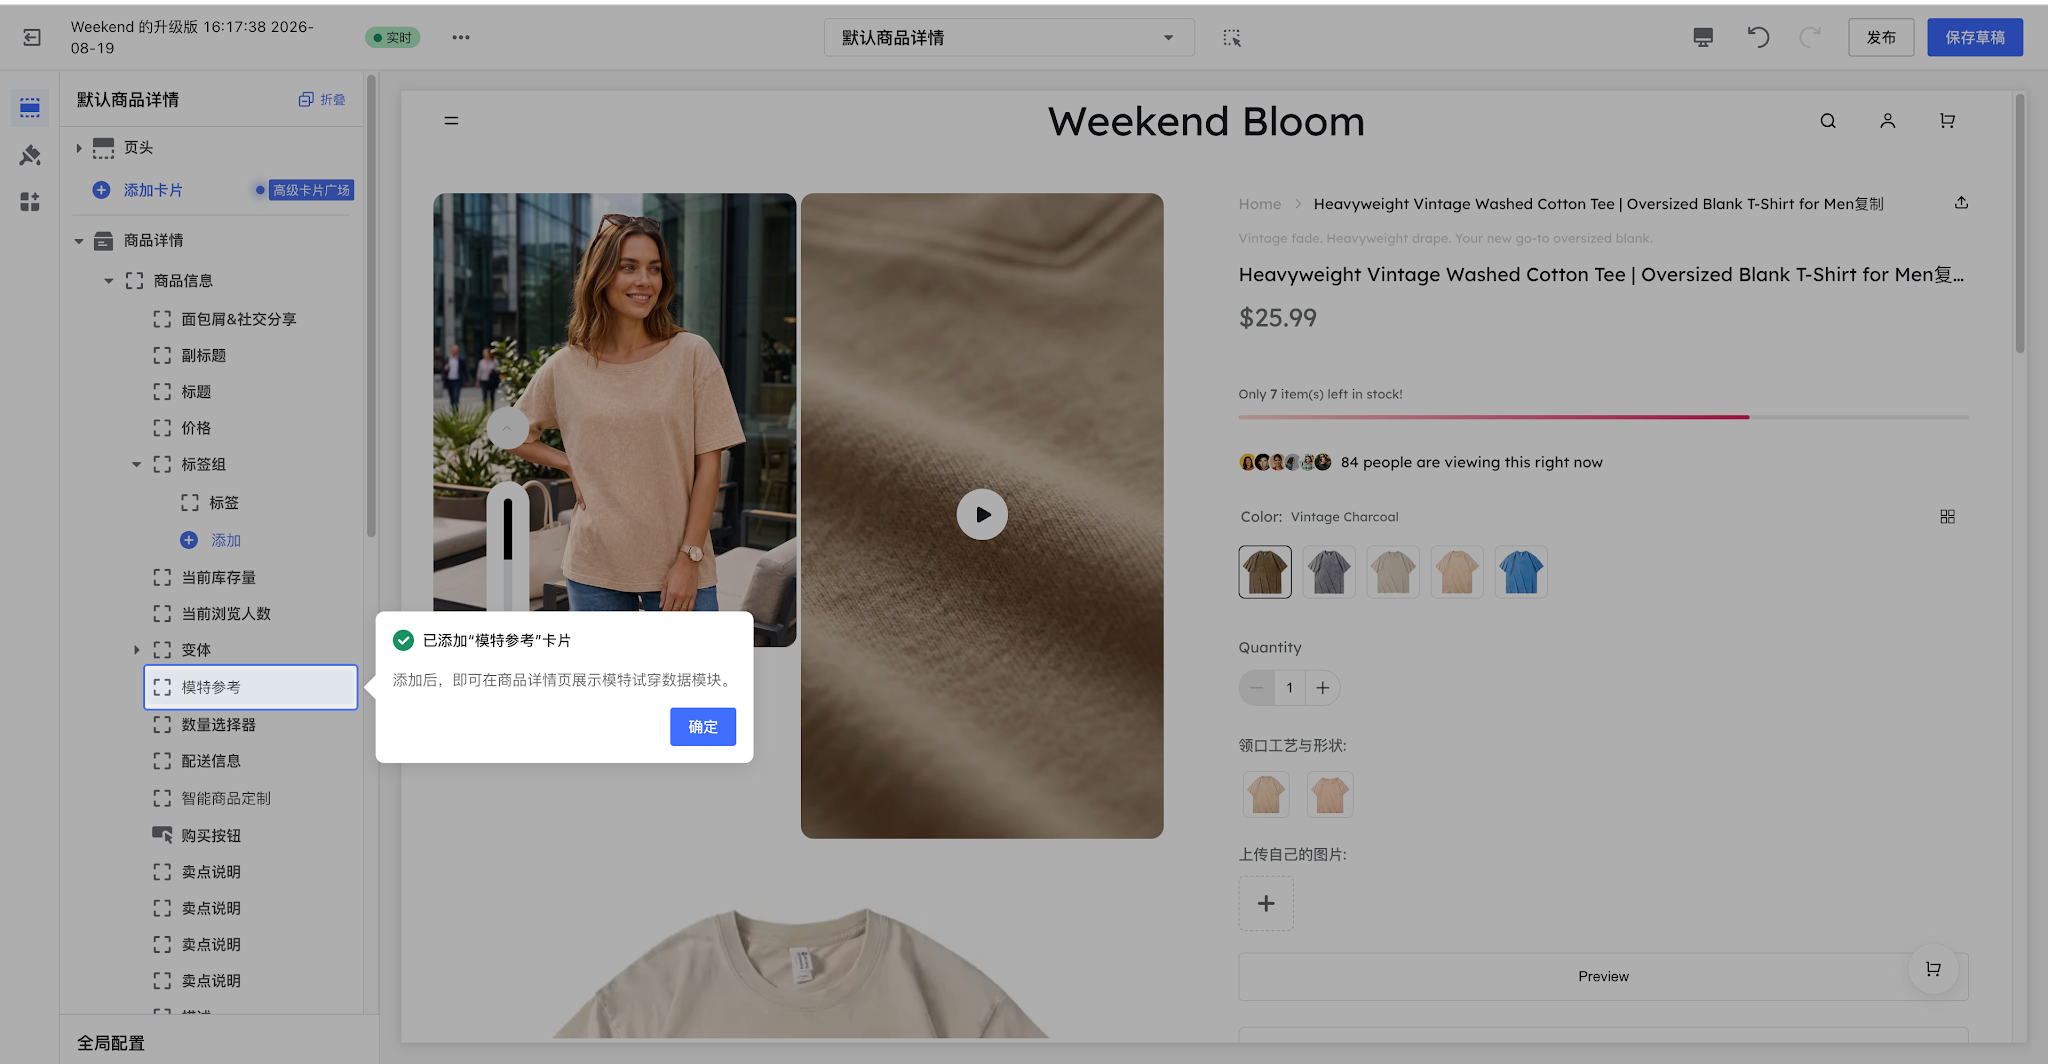The image size is (2048, 1064).
Task: Collapse the 标签组 tree group
Action: [137, 465]
